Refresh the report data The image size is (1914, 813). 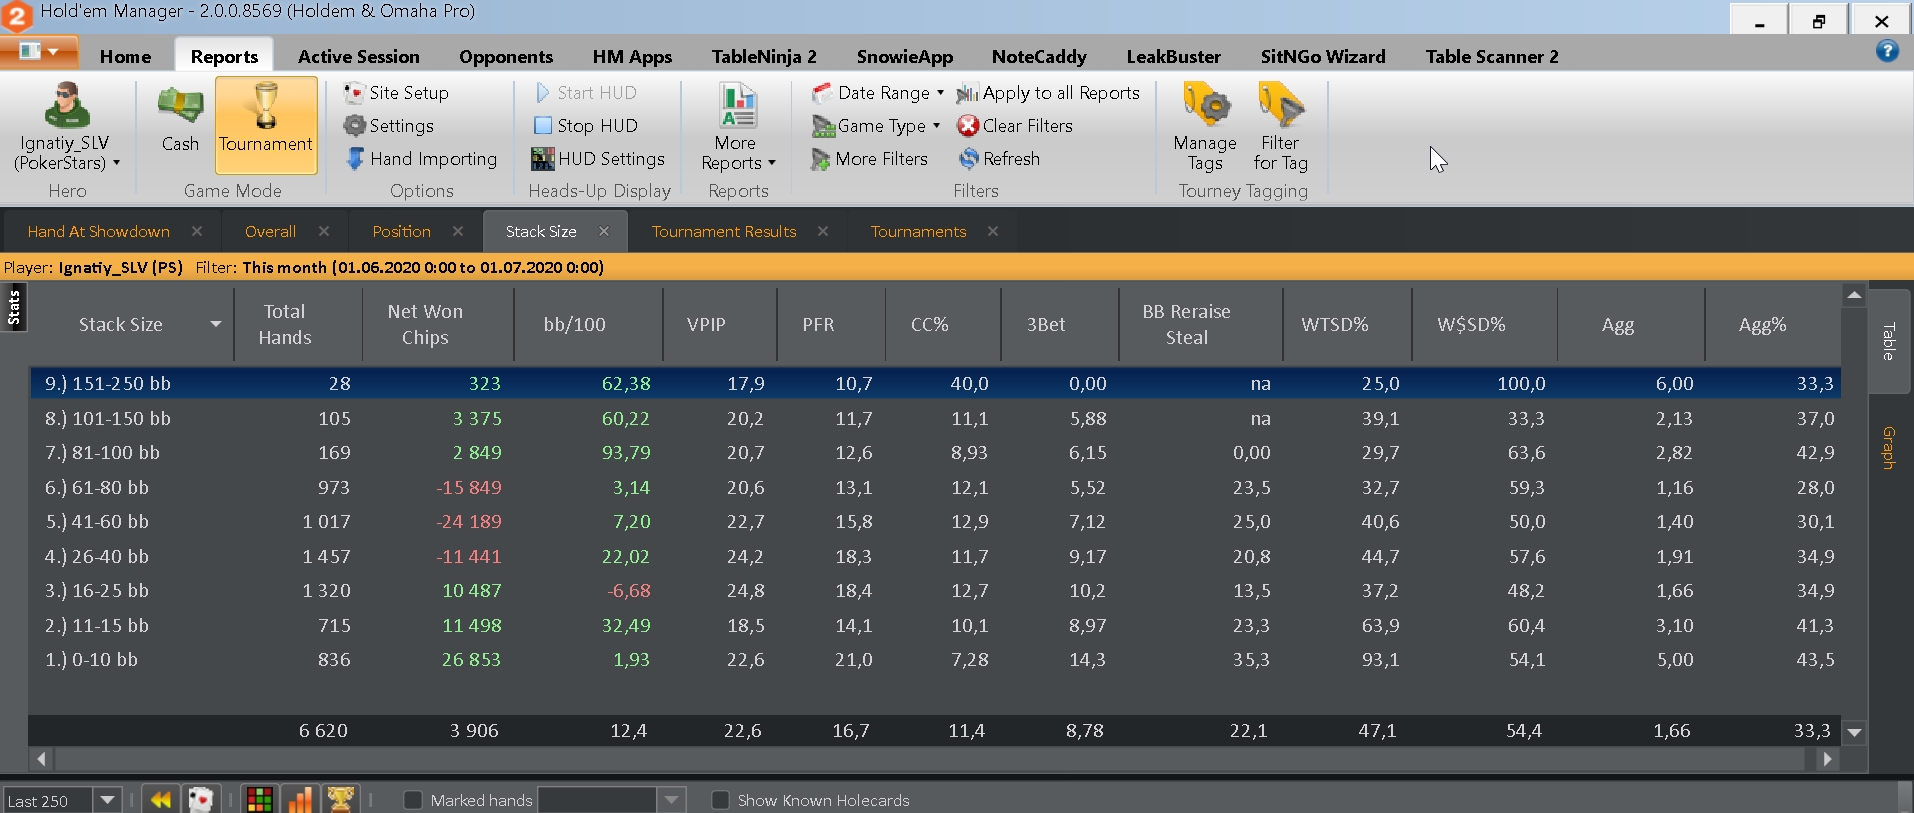pyautogui.click(x=999, y=159)
